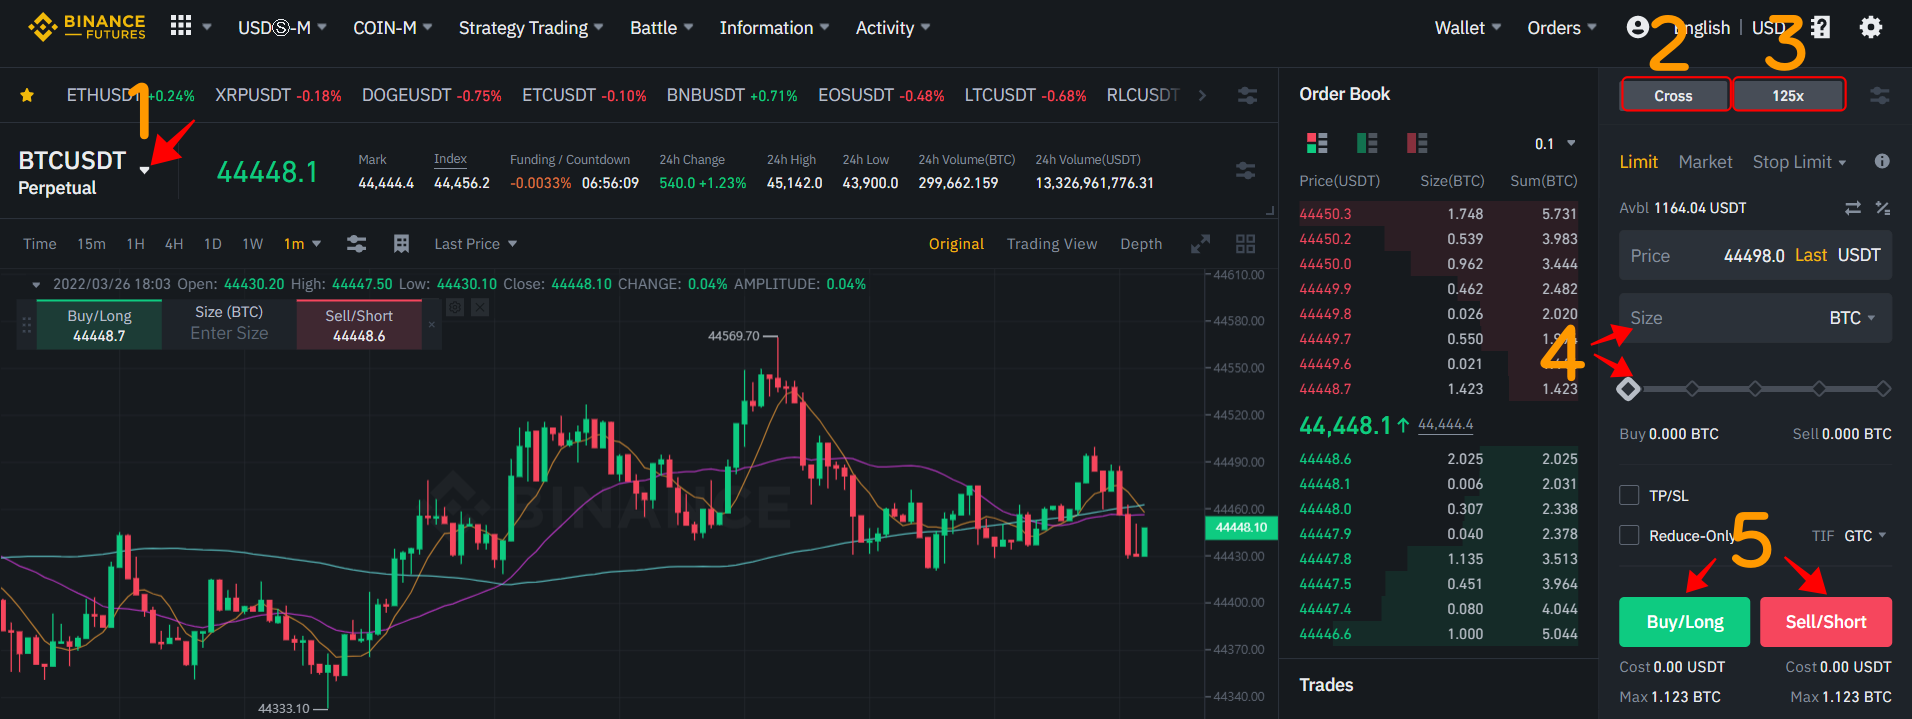1912x719 pixels.
Task: Click the size slider handle
Action: 1628,389
